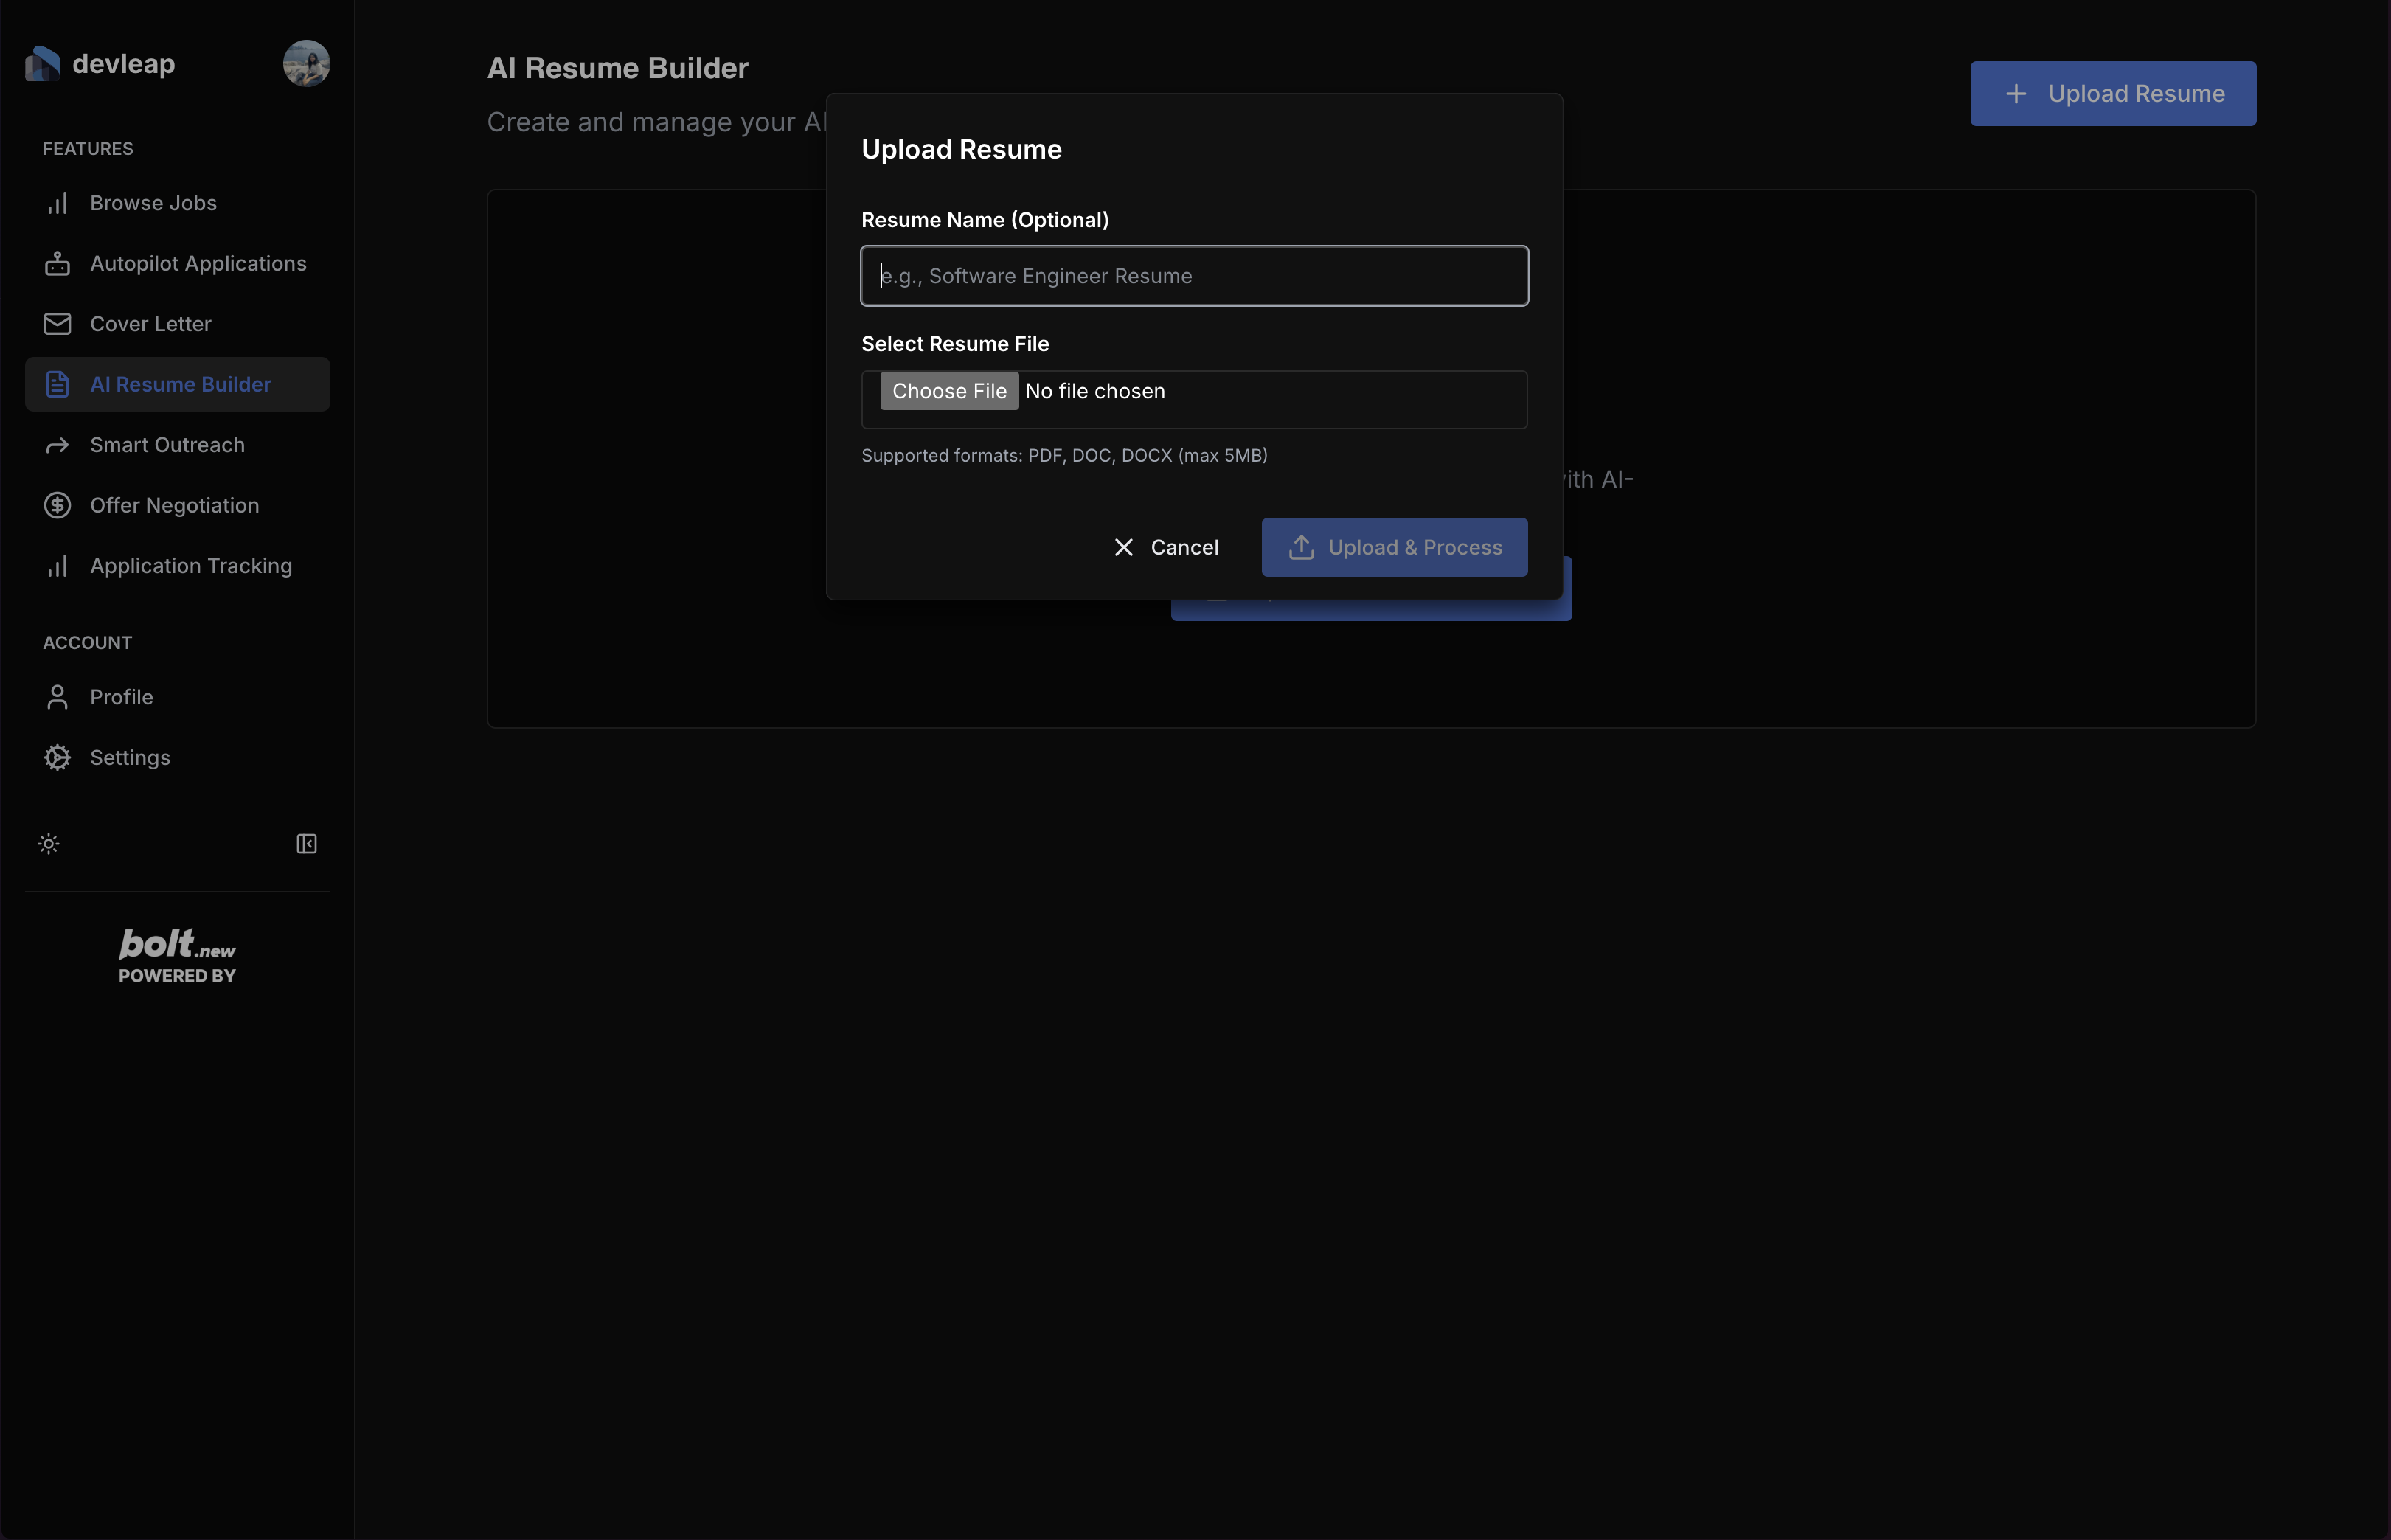Click the Cover Letter envelope icon
This screenshot has height=1540, width=2391.
coord(57,324)
